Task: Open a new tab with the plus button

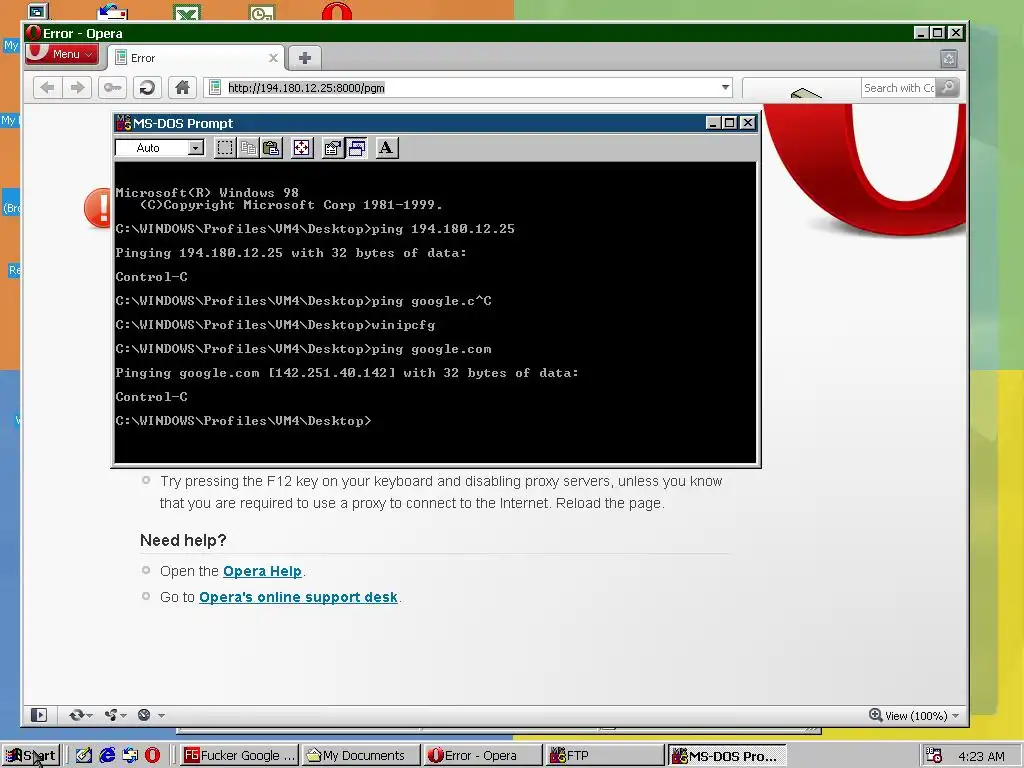Action: pyautogui.click(x=304, y=58)
